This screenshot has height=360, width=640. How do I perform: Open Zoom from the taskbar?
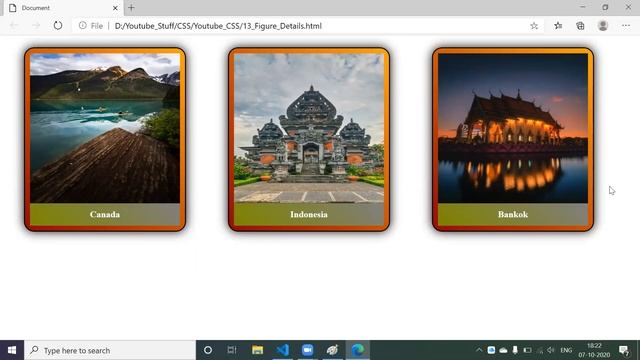(307, 350)
